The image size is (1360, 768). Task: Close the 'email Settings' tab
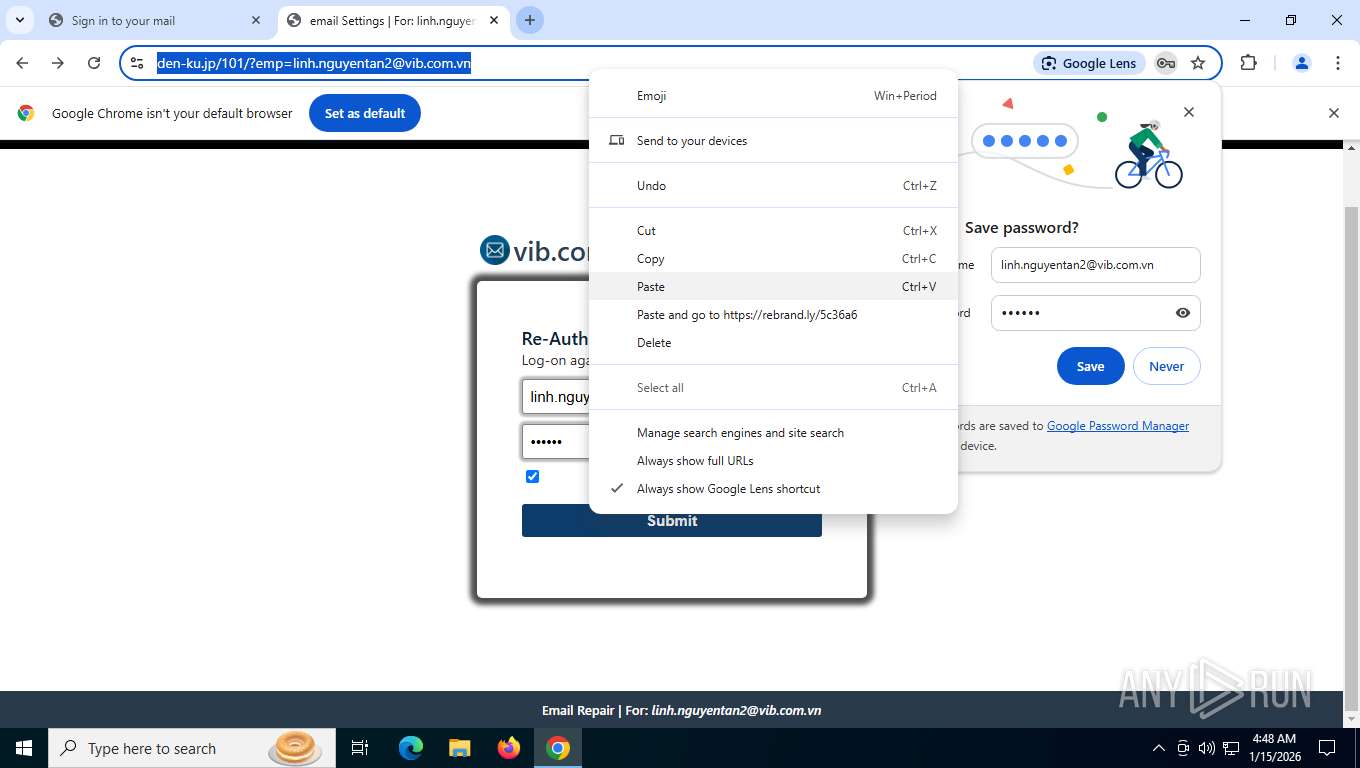(x=494, y=20)
